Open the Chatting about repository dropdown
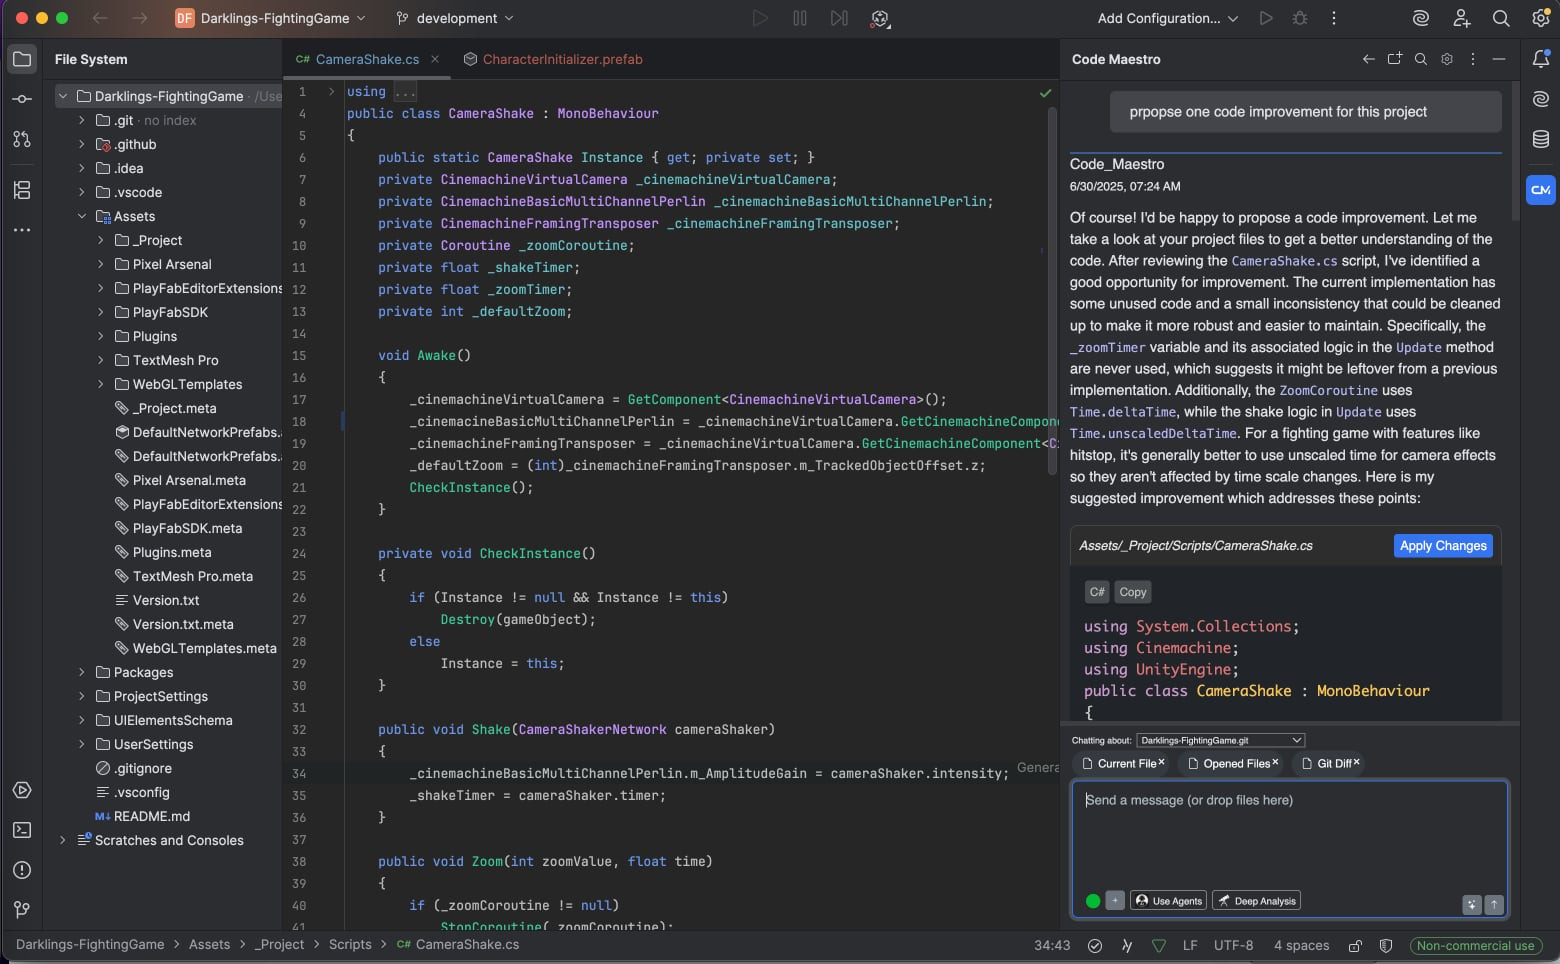 click(x=1220, y=740)
